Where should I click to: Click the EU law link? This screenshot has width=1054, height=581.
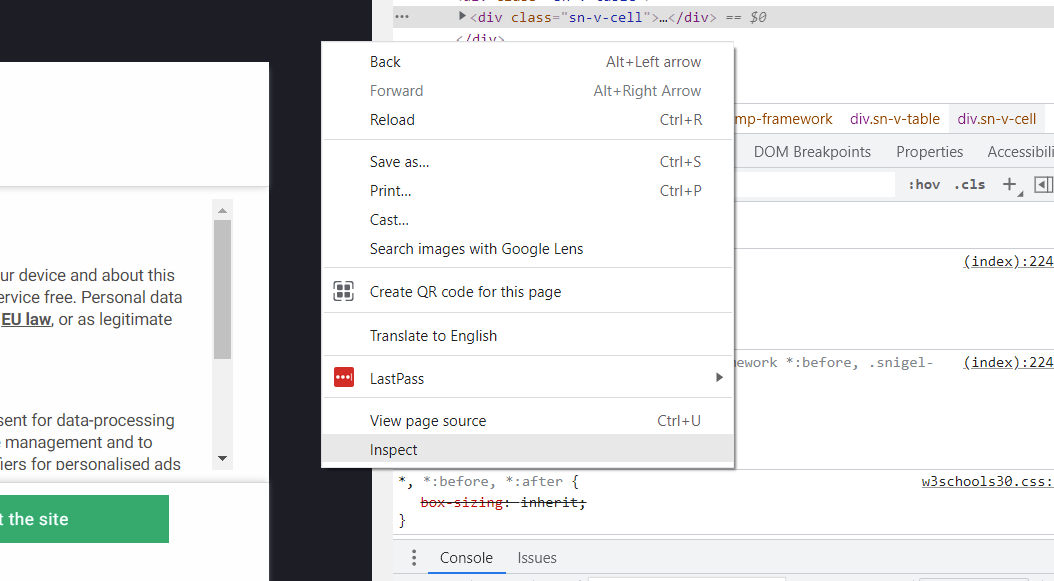tap(26, 320)
